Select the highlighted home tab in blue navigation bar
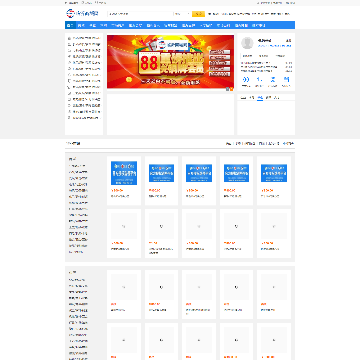Screen dimensions: 360x360 pyautogui.click(x=70, y=25)
